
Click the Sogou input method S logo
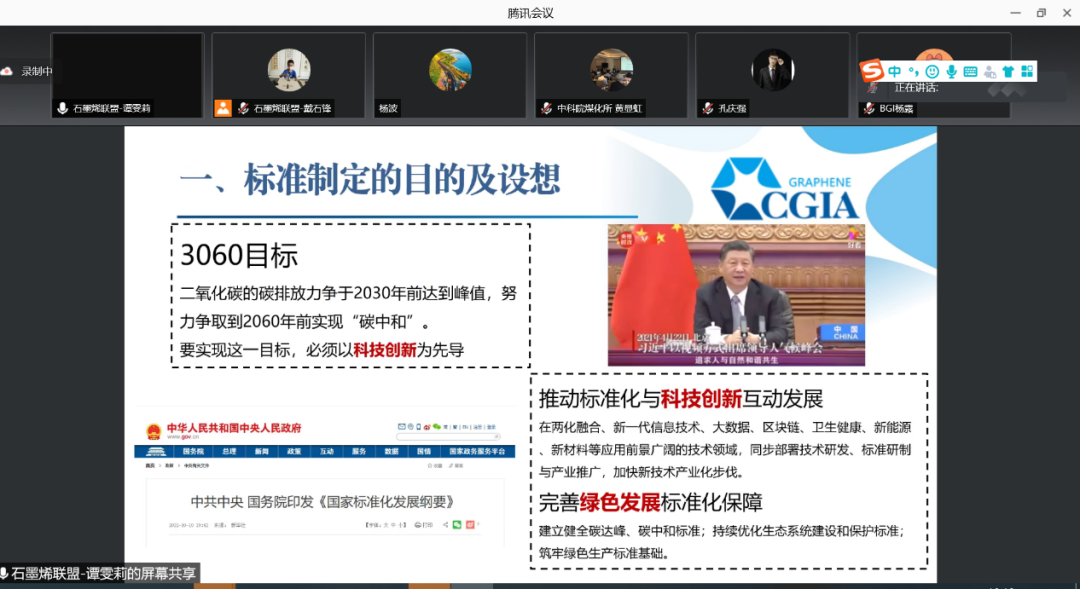[x=871, y=70]
